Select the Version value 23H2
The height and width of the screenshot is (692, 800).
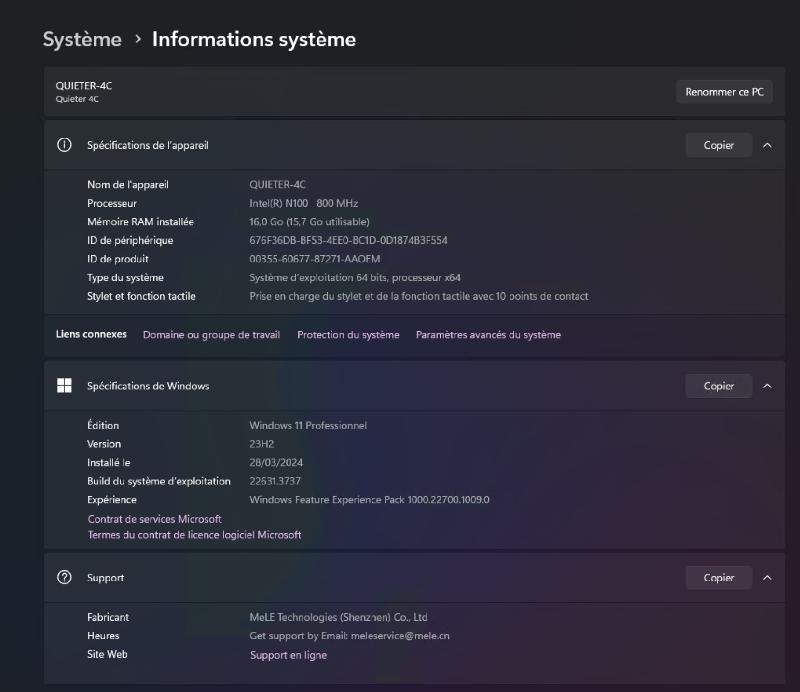point(262,444)
